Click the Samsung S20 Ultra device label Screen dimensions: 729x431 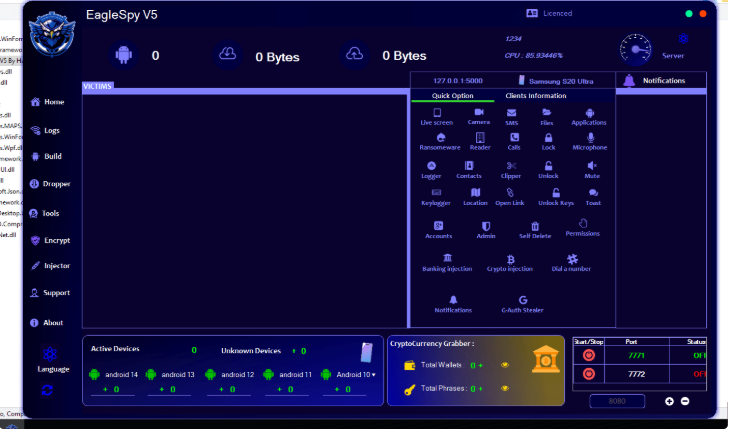(x=561, y=81)
